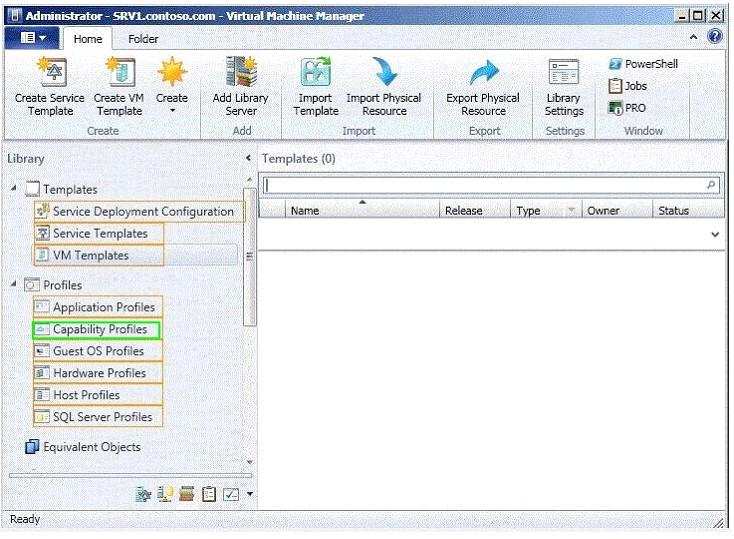Click the Templates (0) pane heading
The width and height of the screenshot is (734, 539).
coord(298,158)
